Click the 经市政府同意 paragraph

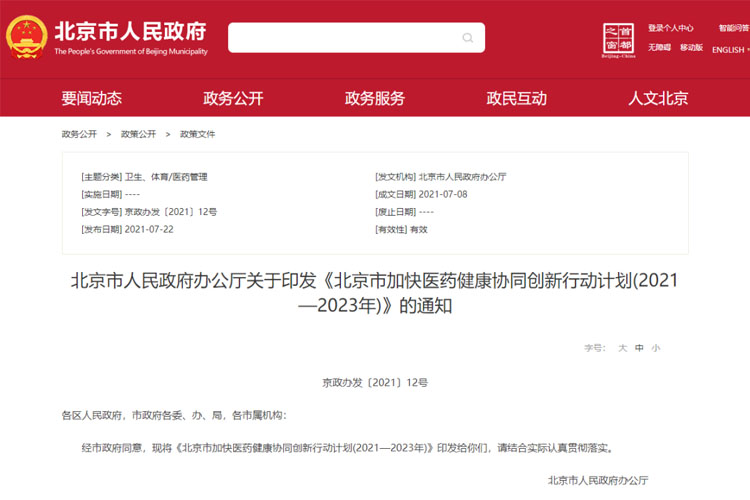[x=348, y=448]
